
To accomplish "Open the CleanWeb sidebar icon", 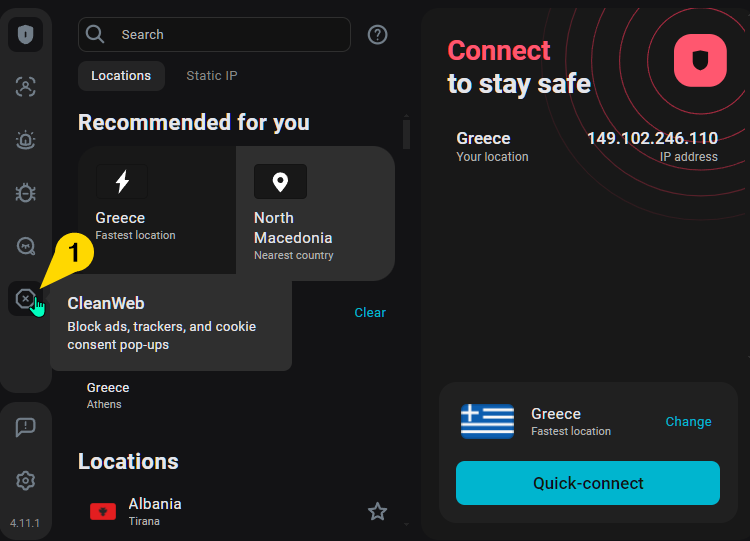I will [25, 299].
